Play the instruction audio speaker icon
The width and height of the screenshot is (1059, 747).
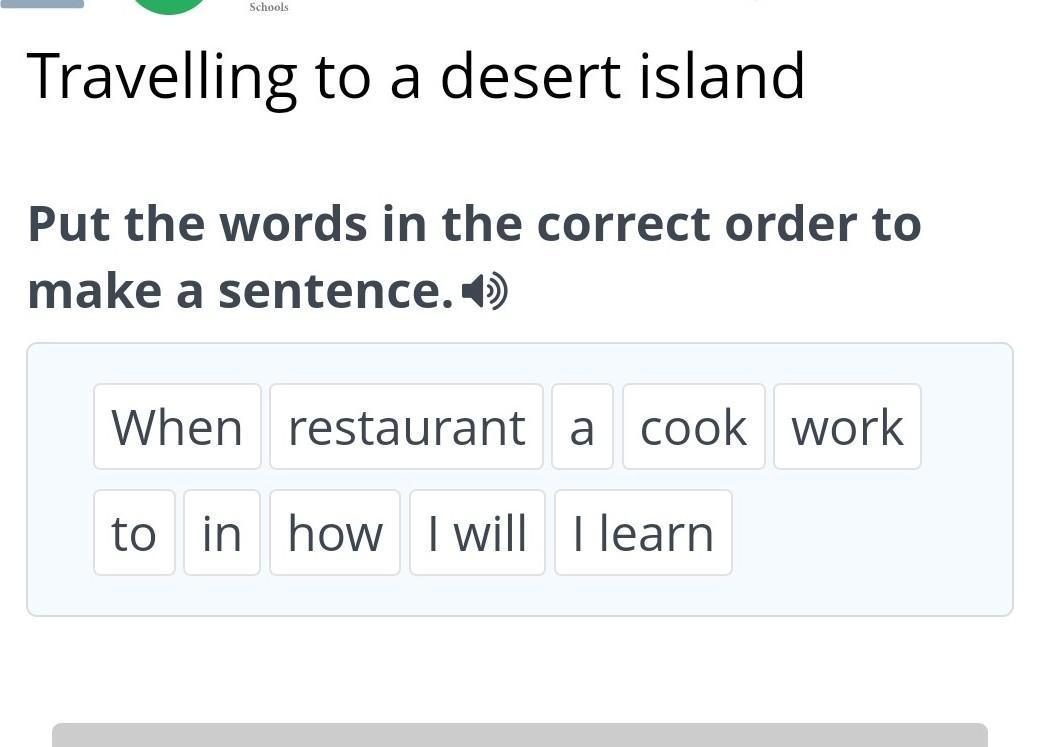485,292
